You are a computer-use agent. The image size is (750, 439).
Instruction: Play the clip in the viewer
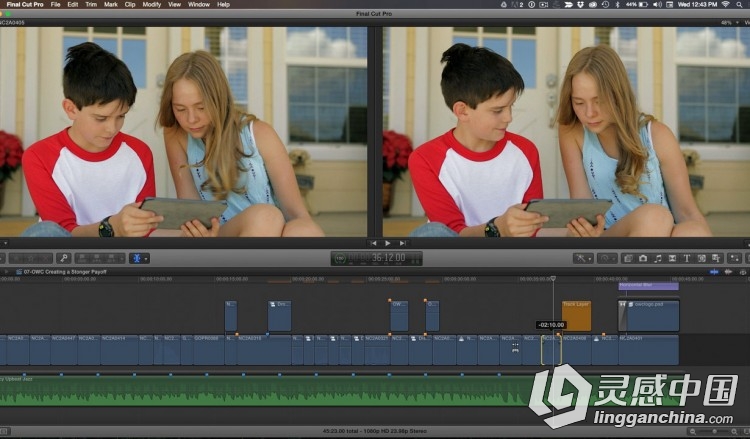tap(387, 243)
